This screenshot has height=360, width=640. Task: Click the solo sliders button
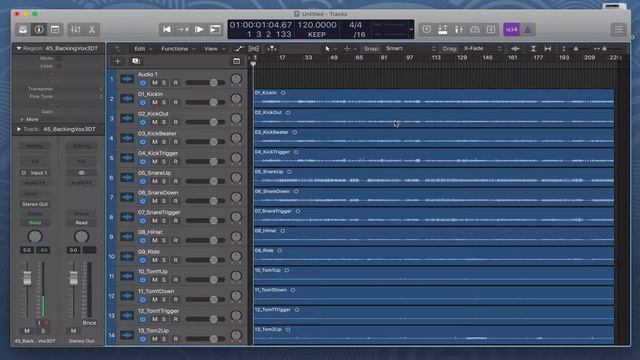coord(459,29)
